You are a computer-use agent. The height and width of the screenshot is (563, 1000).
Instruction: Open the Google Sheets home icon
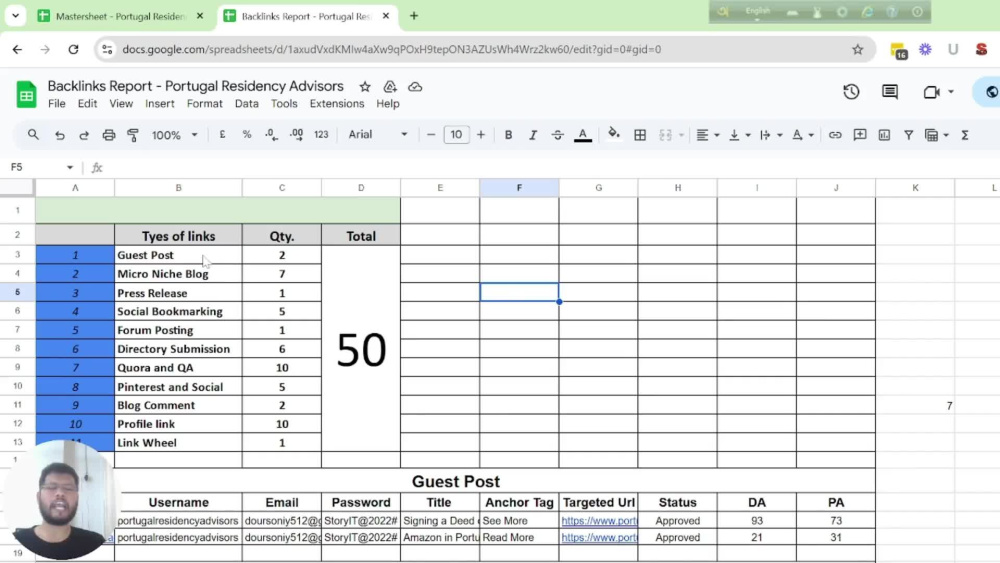point(26,95)
